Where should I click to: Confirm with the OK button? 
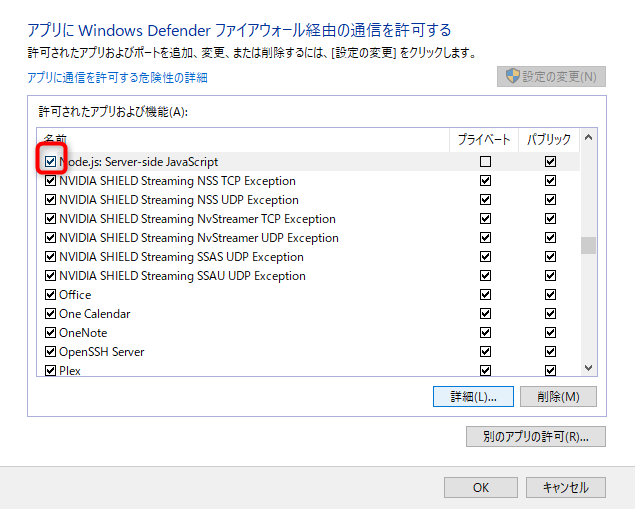click(x=481, y=488)
